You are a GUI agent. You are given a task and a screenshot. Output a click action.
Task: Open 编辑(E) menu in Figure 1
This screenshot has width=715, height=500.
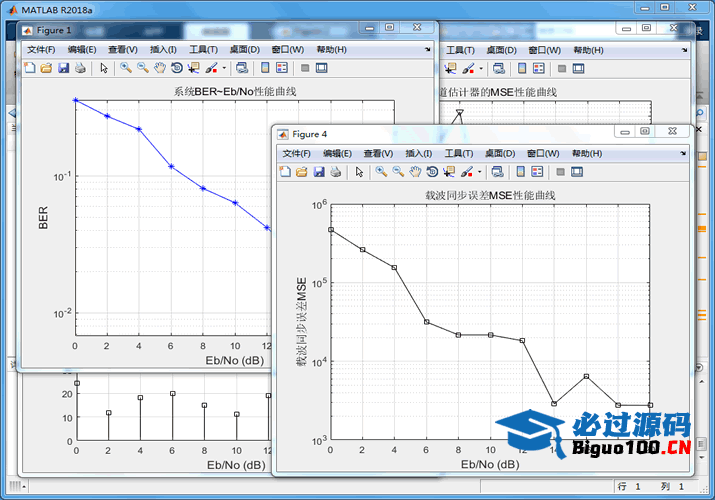pyautogui.click(x=82, y=50)
